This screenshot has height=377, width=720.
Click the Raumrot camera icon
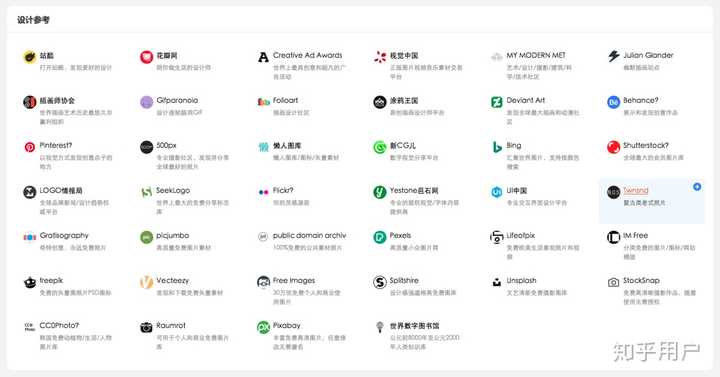pos(146,327)
